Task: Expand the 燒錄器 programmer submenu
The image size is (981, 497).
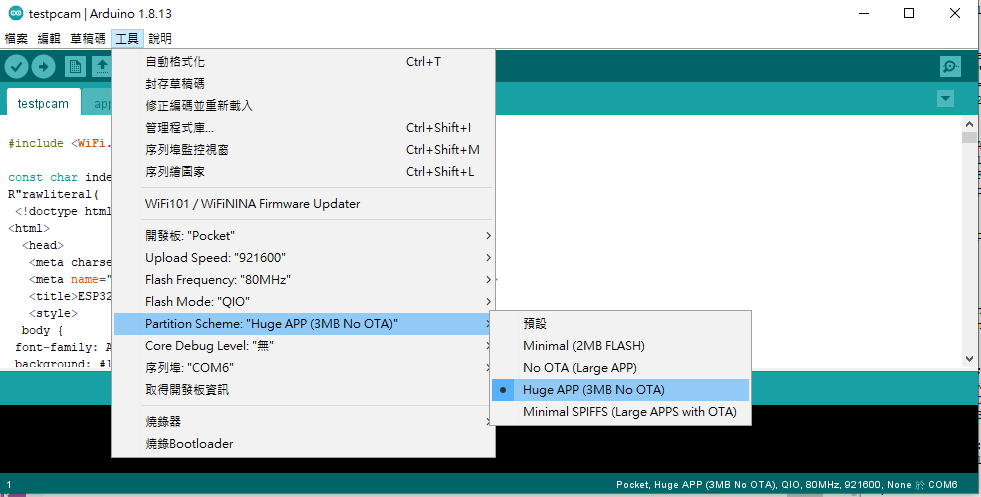Action: point(303,422)
